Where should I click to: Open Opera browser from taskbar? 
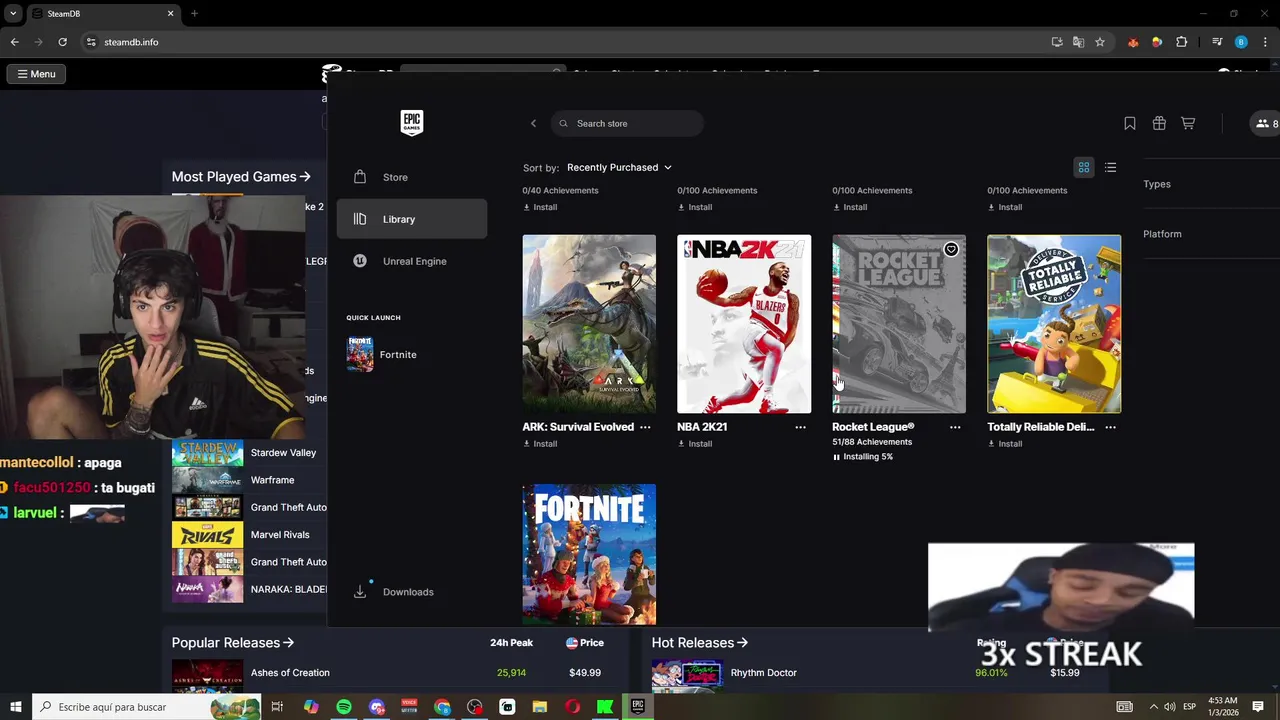click(x=572, y=707)
